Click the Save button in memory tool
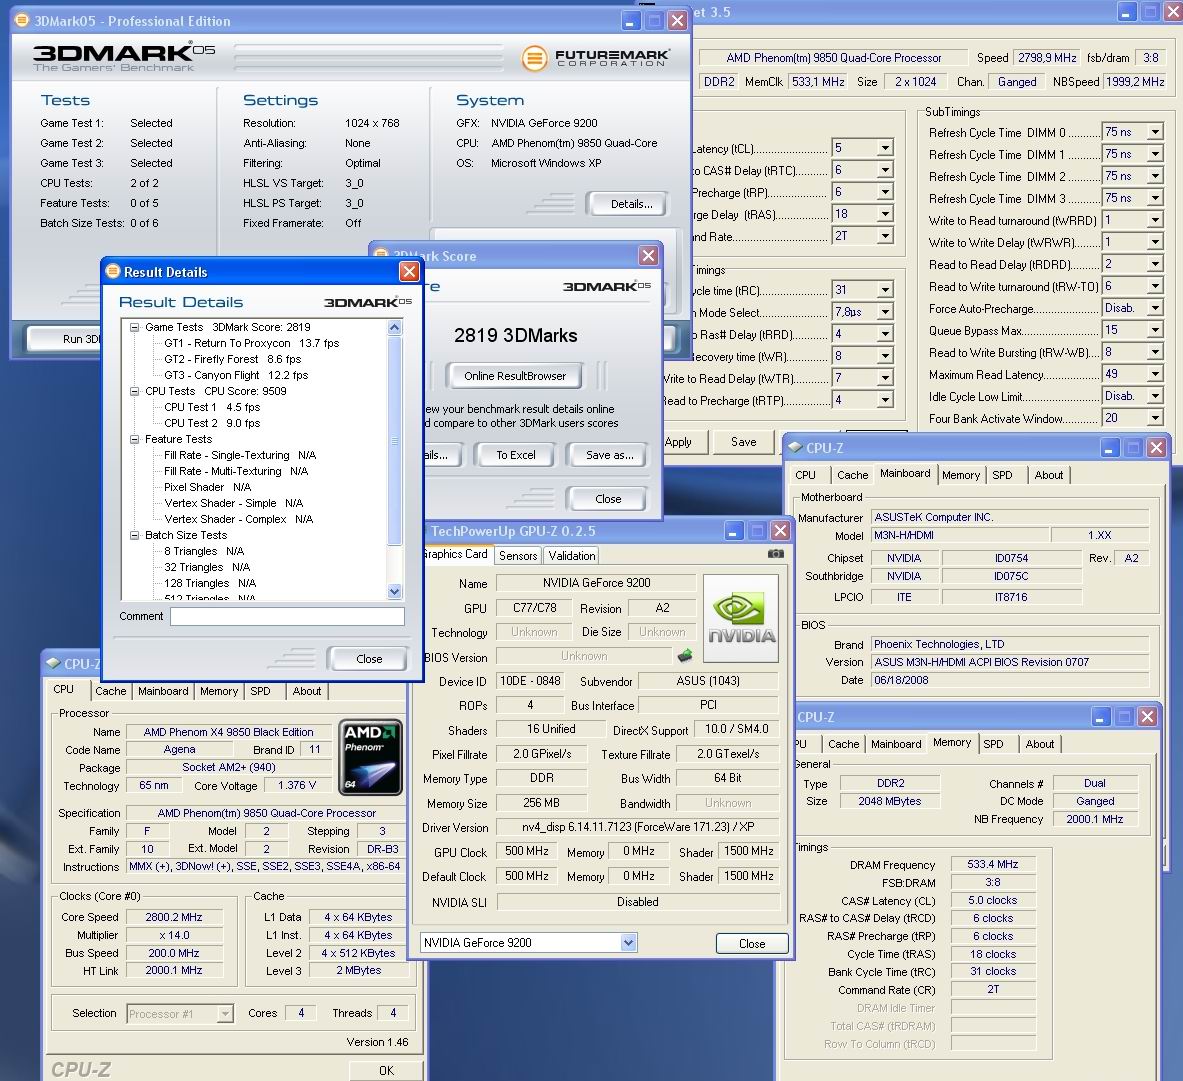The image size is (1183, 1081). [743, 442]
